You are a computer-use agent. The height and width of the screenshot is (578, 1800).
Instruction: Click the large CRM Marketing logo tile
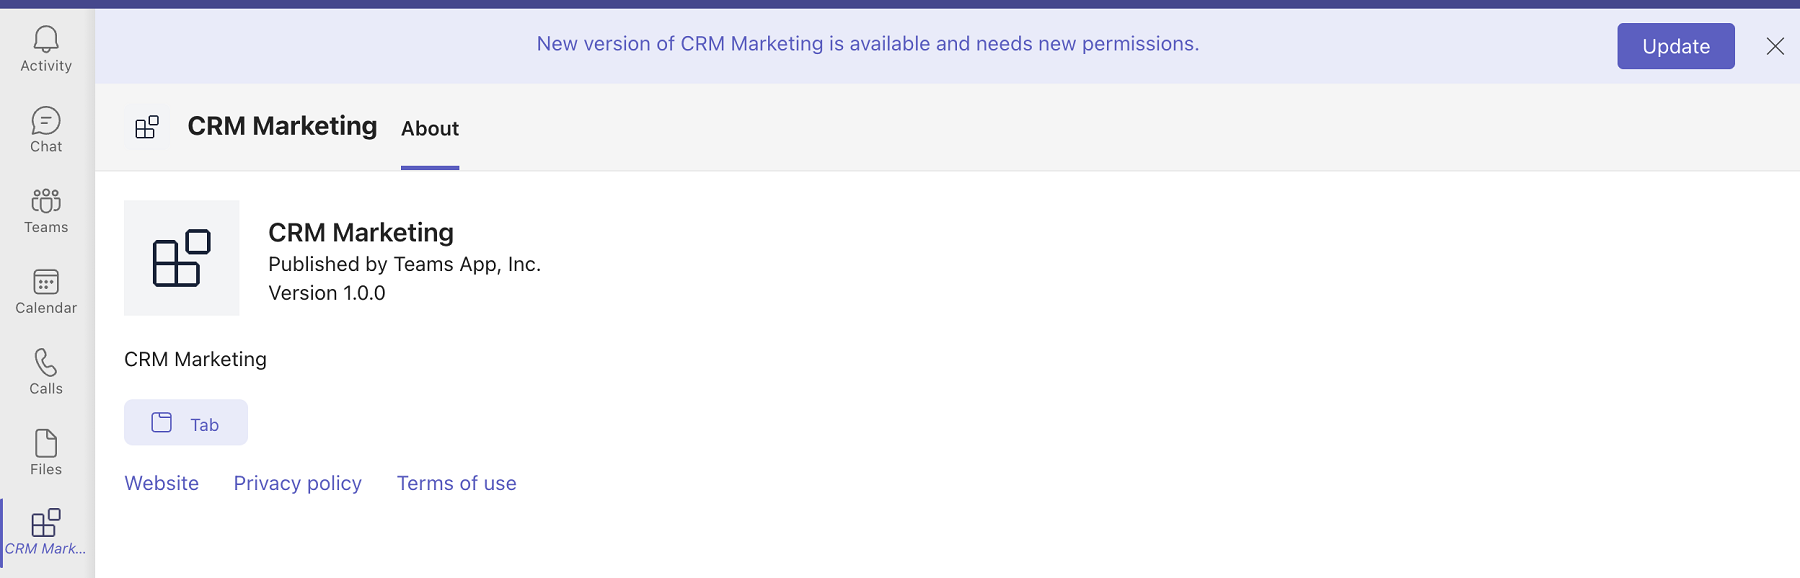coord(182,258)
